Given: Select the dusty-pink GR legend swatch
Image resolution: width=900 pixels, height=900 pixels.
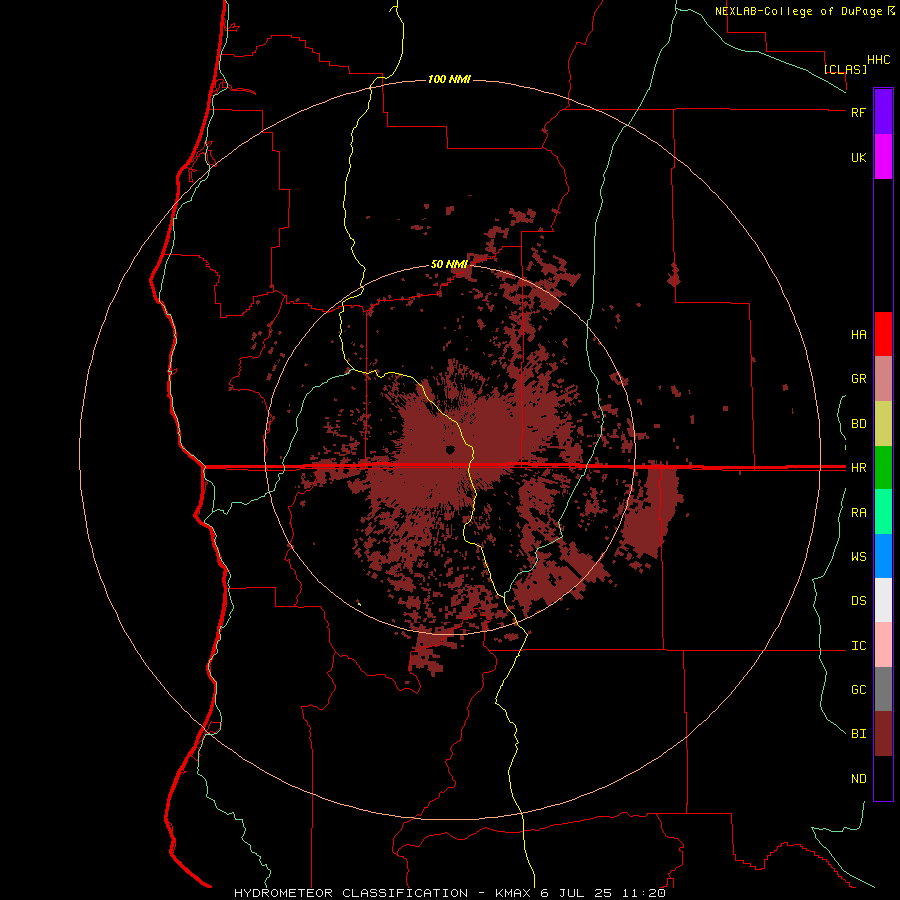Looking at the screenshot, I should point(883,379).
